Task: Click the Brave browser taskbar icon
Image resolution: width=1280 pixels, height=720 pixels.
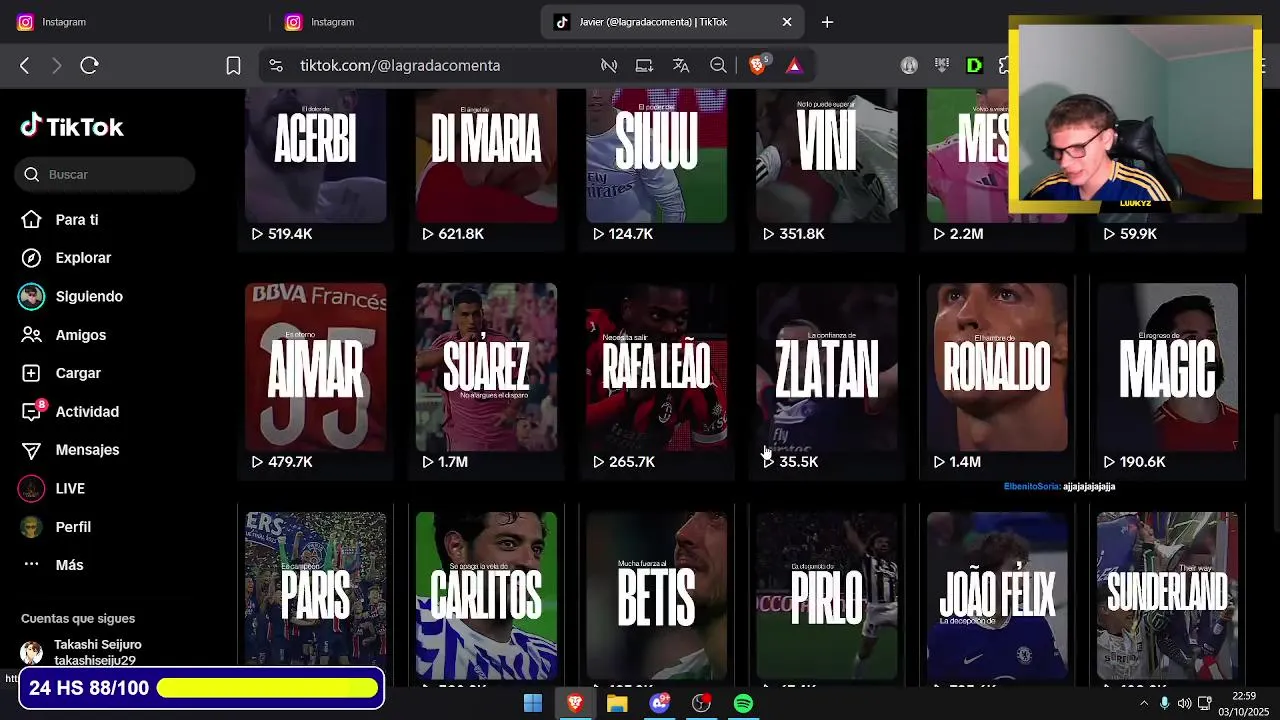Action: click(575, 703)
